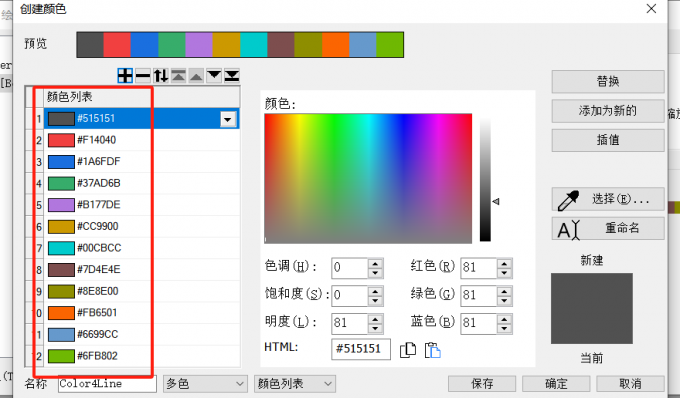Expand the multi-color type dropdown
The height and width of the screenshot is (398, 680).
tap(205, 384)
